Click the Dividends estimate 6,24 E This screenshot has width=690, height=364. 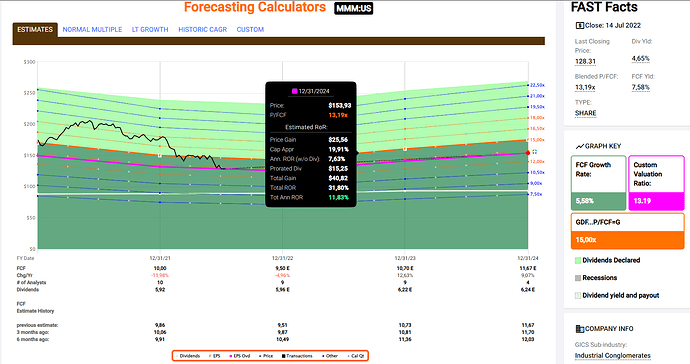point(528,290)
